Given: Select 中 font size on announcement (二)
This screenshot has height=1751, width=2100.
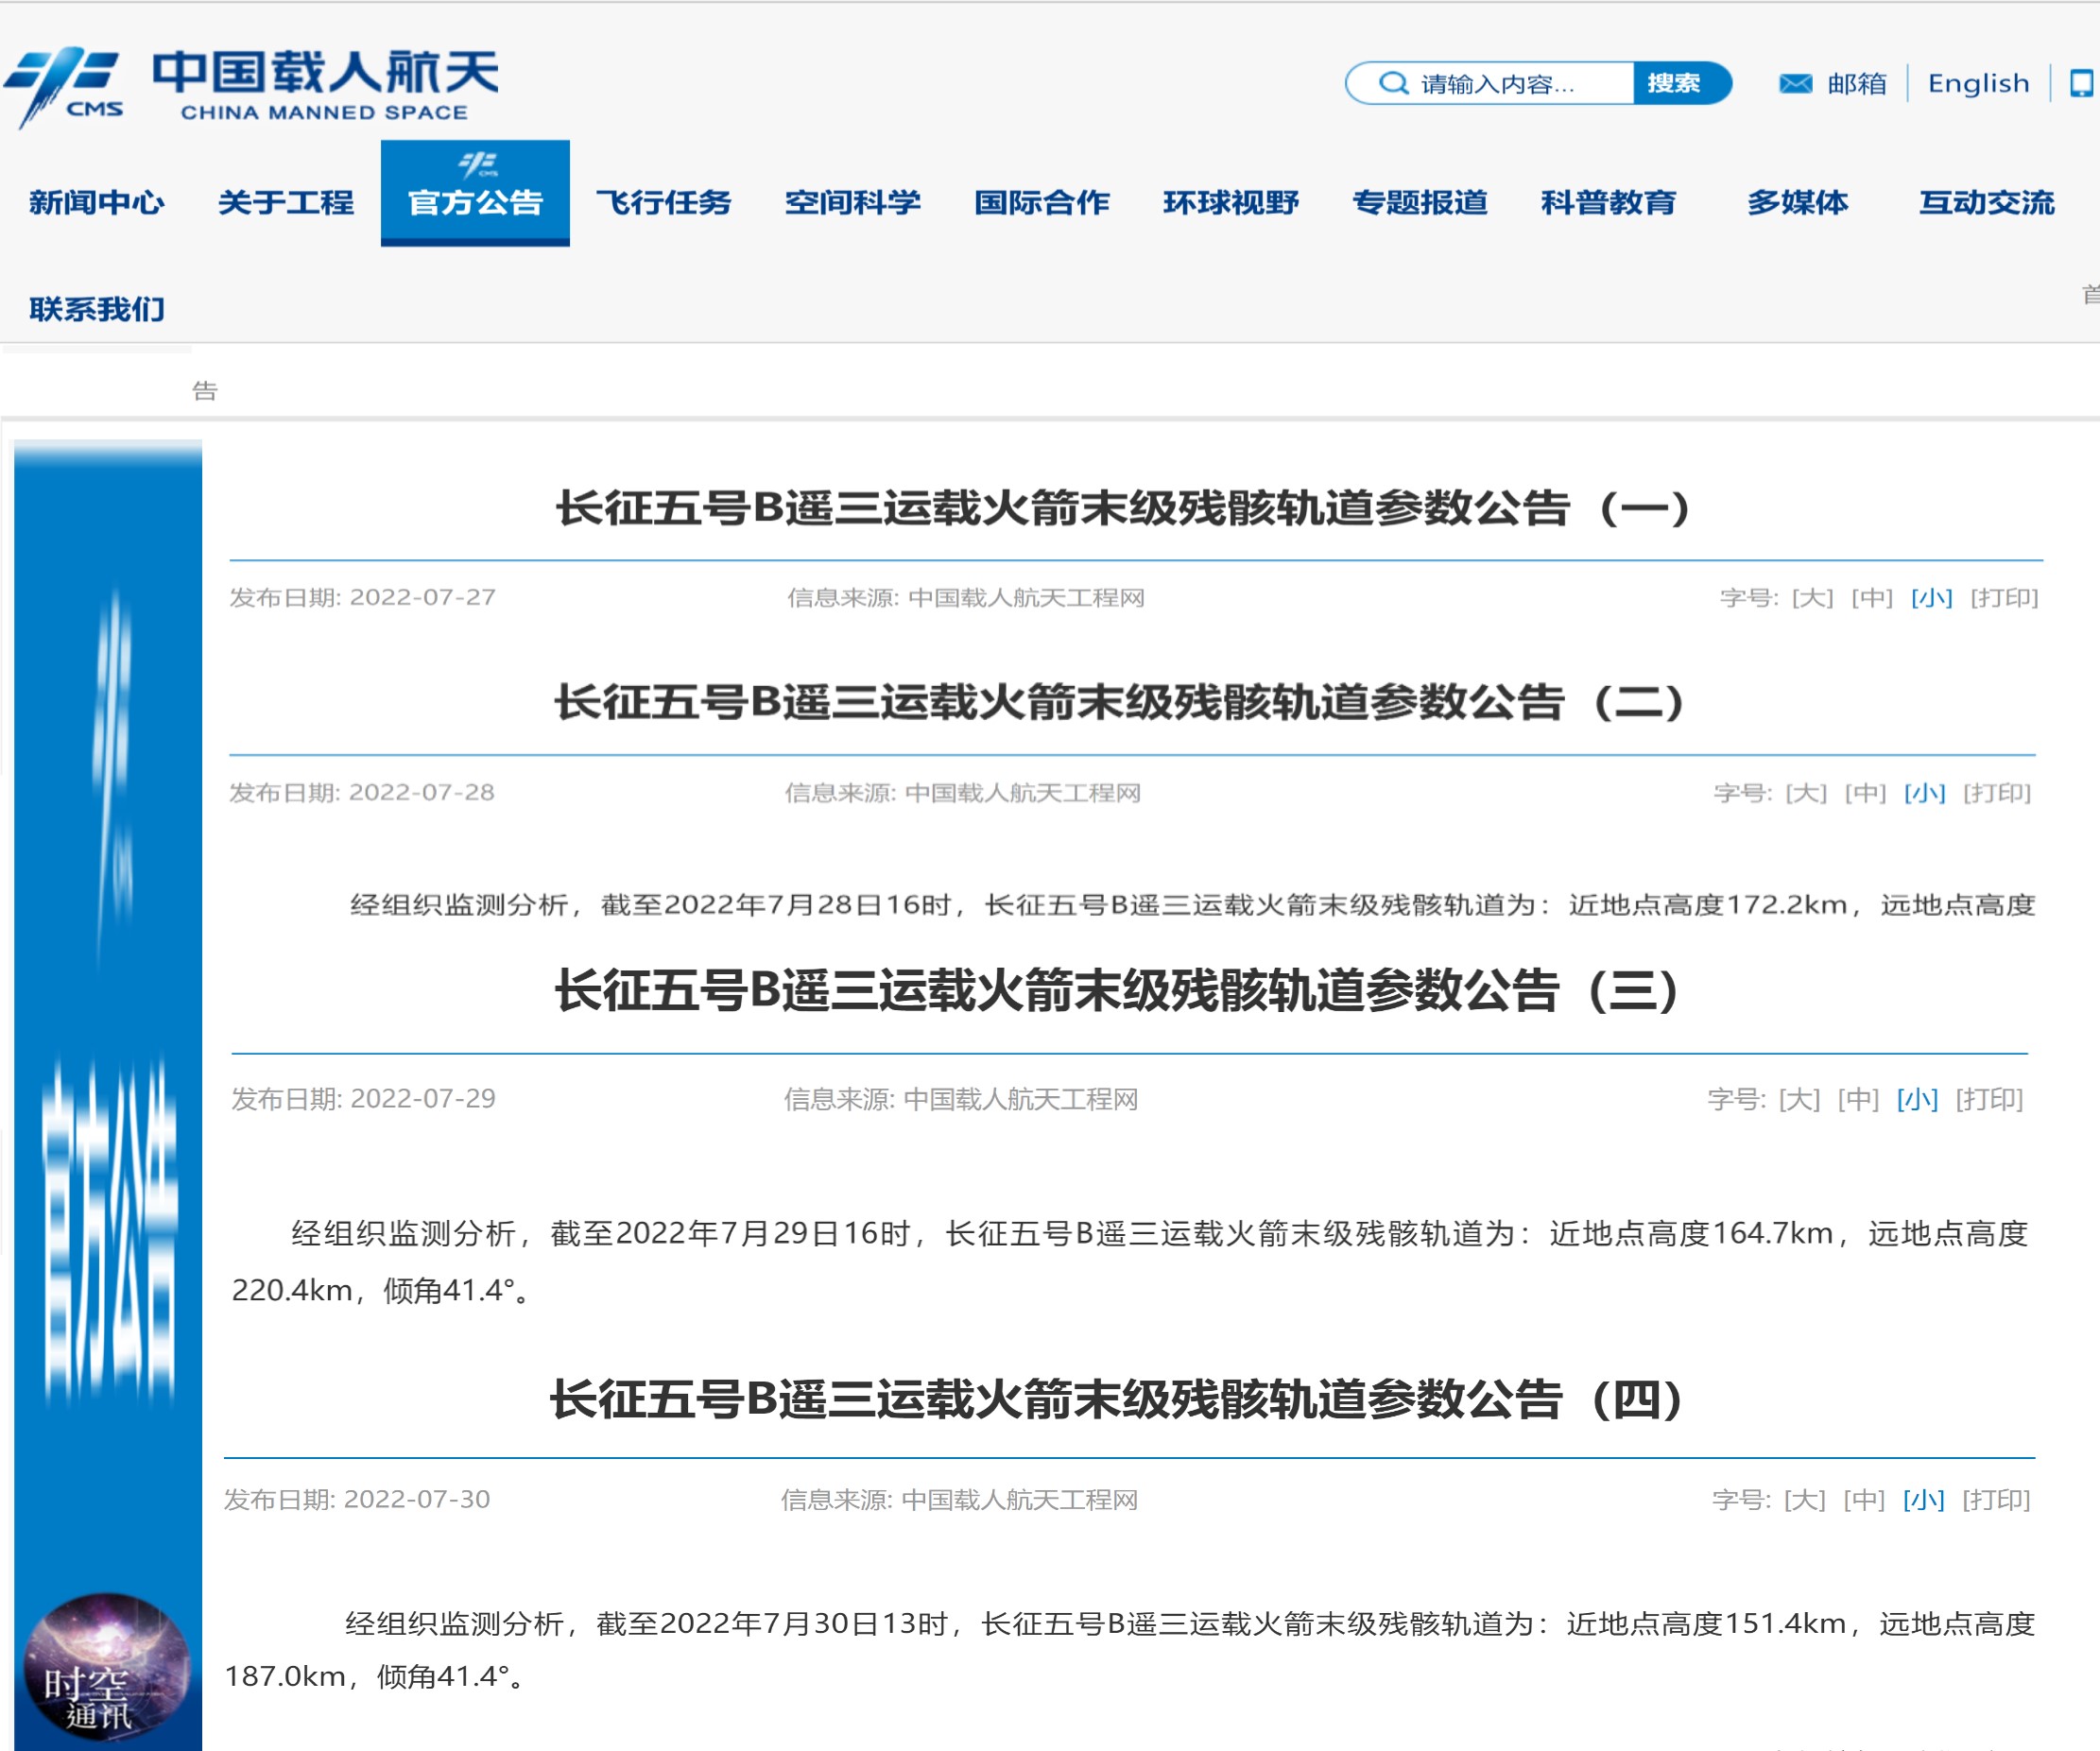Looking at the screenshot, I should [1868, 793].
